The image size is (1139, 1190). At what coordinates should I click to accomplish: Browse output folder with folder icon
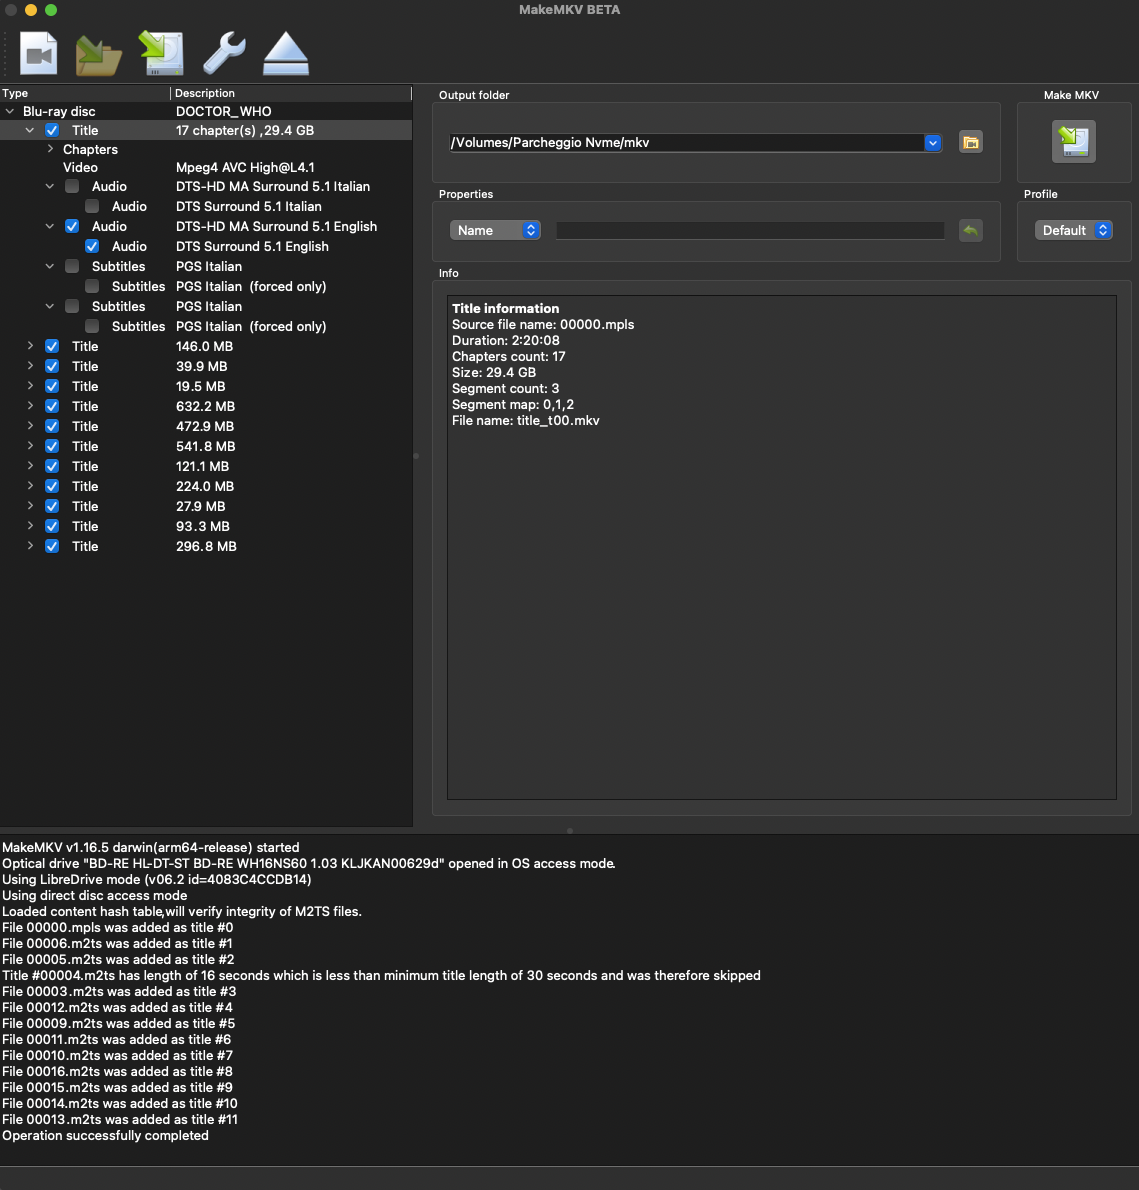[x=971, y=143]
